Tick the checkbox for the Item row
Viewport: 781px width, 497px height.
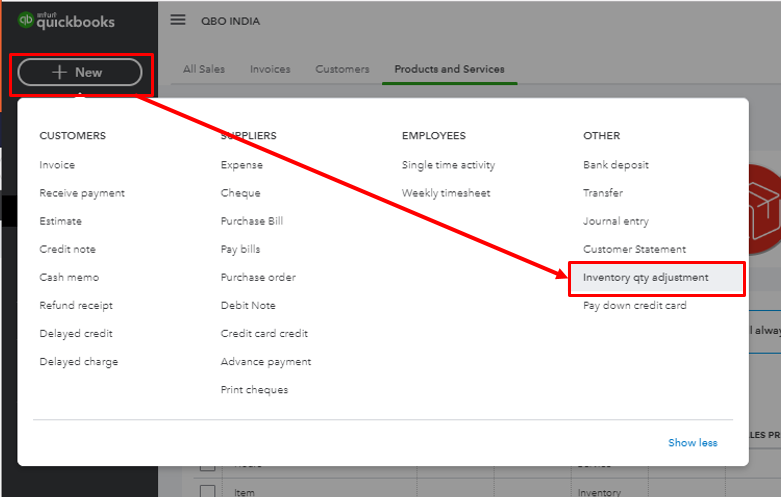[x=207, y=491]
